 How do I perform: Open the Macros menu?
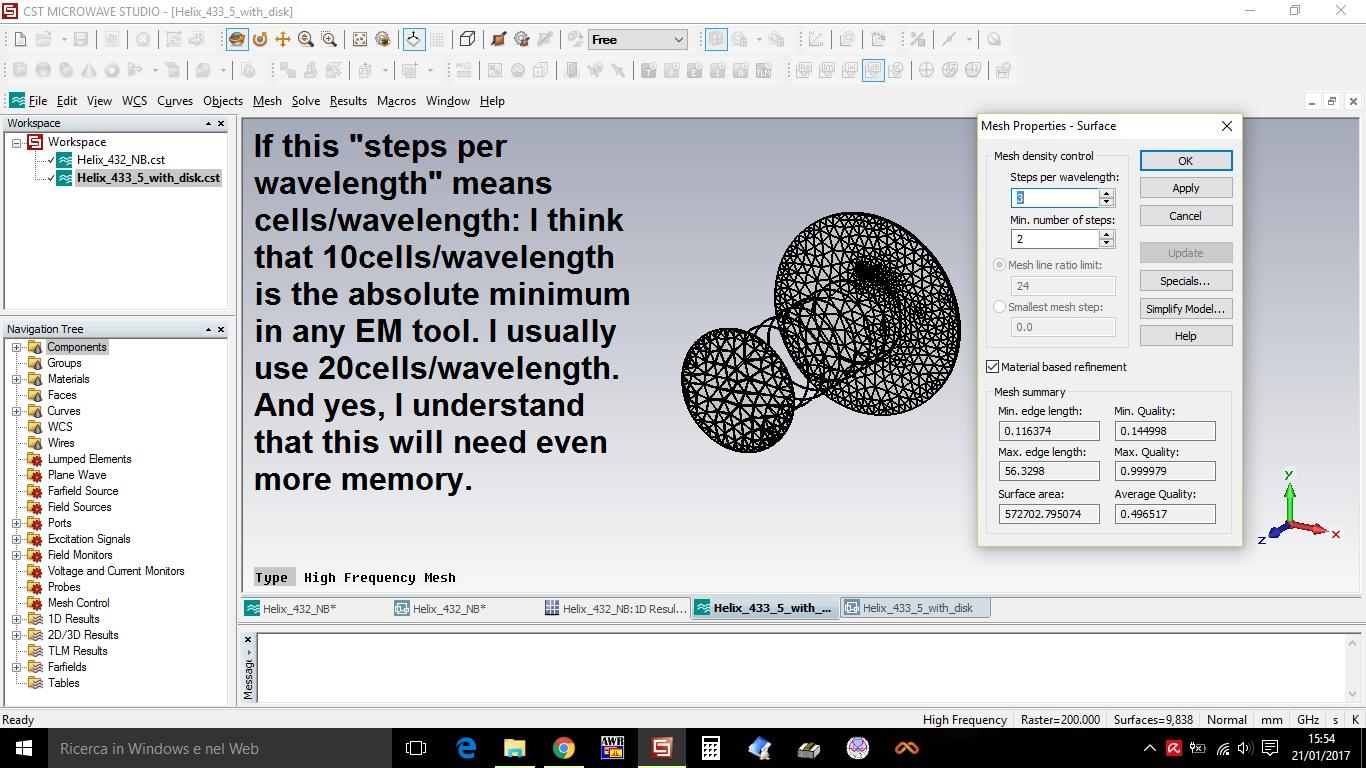[x=396, y=101]
